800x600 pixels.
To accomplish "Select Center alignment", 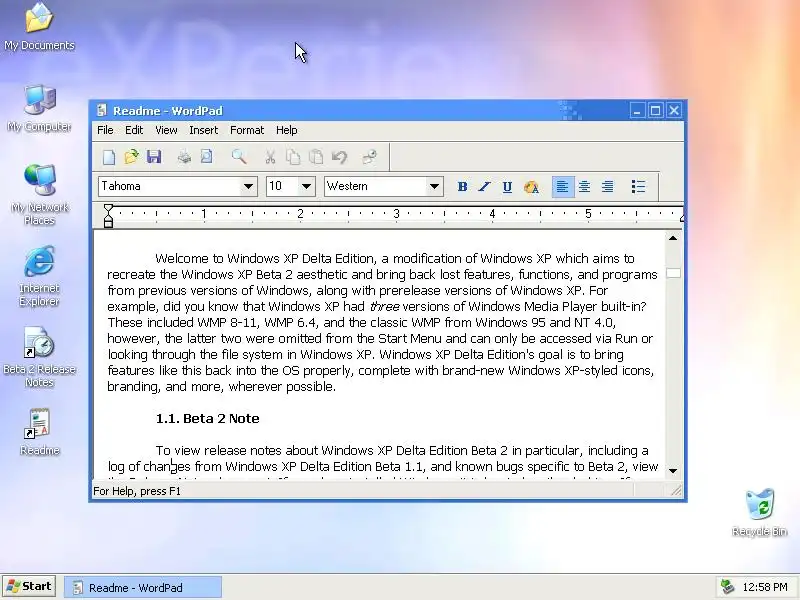I will click(585, 187).
